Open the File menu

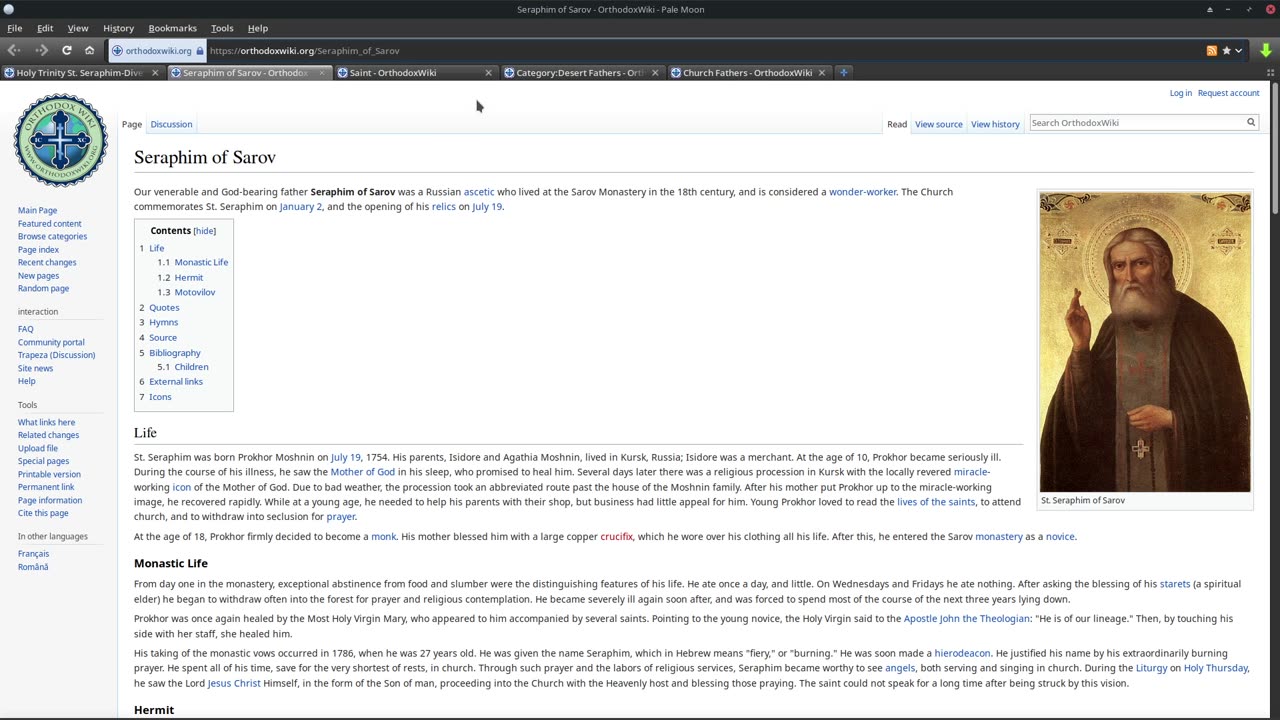14,28
